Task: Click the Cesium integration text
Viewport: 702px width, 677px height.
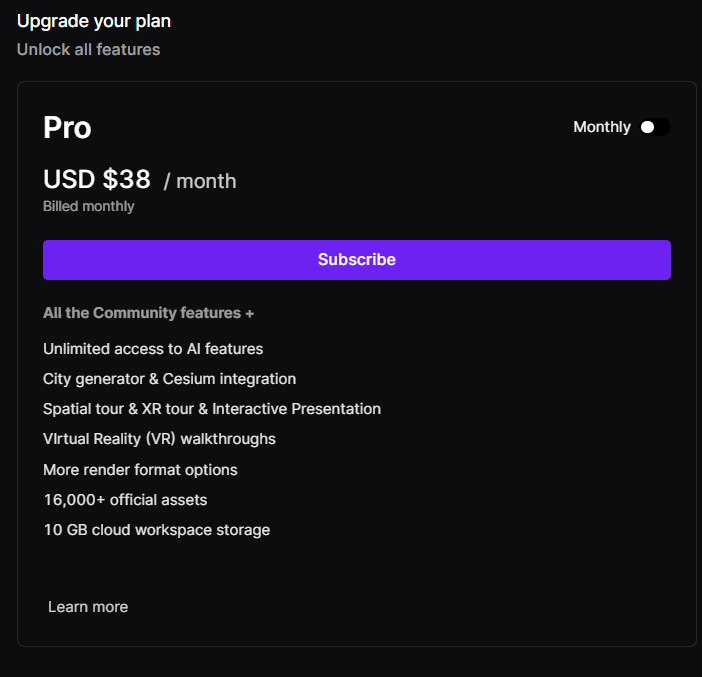Action: click(x=229, y=379)
